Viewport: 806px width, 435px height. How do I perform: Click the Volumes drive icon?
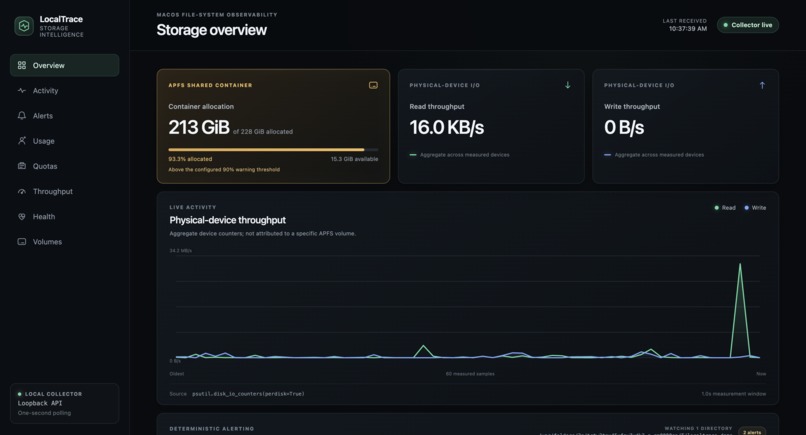[22, 242]
